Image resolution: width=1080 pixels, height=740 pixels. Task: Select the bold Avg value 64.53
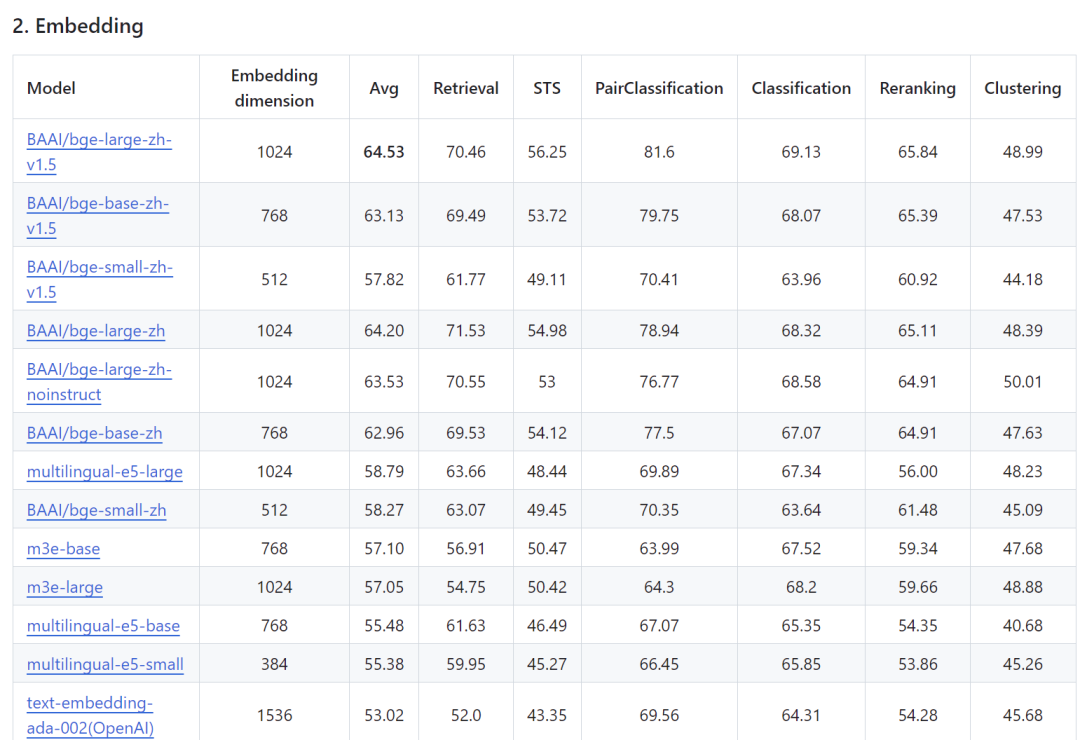coord(384,152)
